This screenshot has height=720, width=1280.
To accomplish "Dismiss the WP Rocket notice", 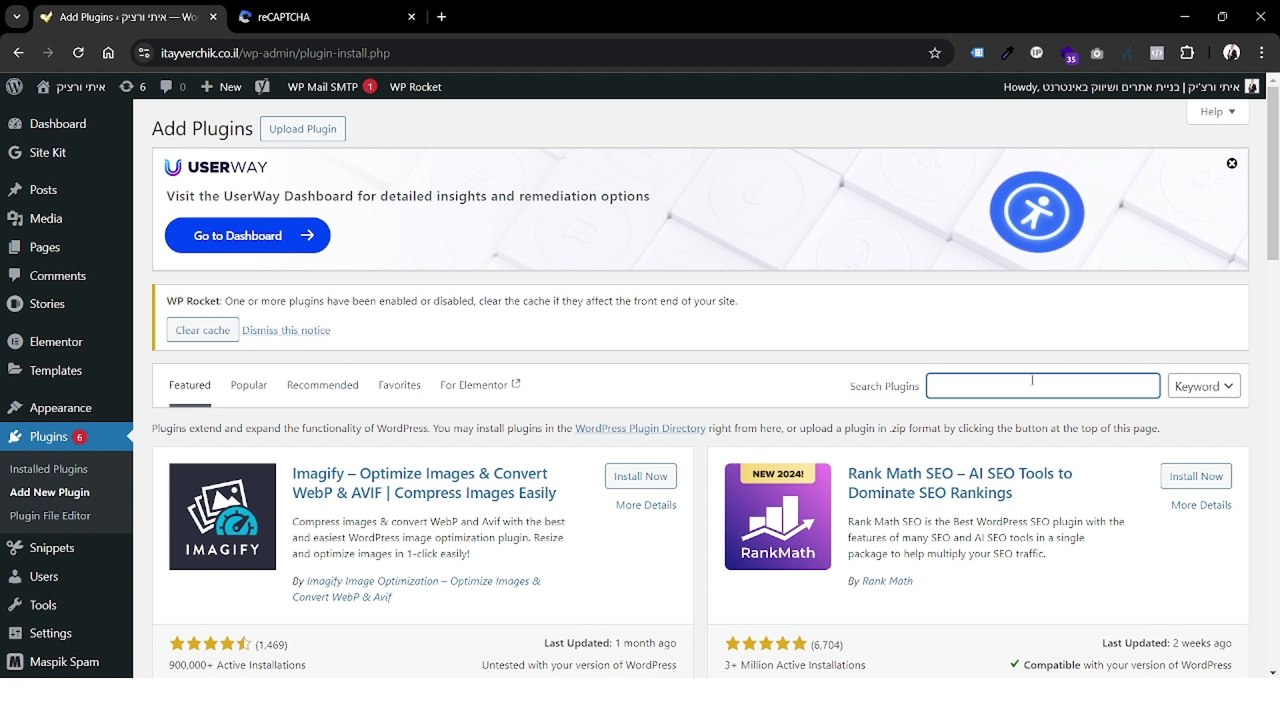I will coord(286,330).
